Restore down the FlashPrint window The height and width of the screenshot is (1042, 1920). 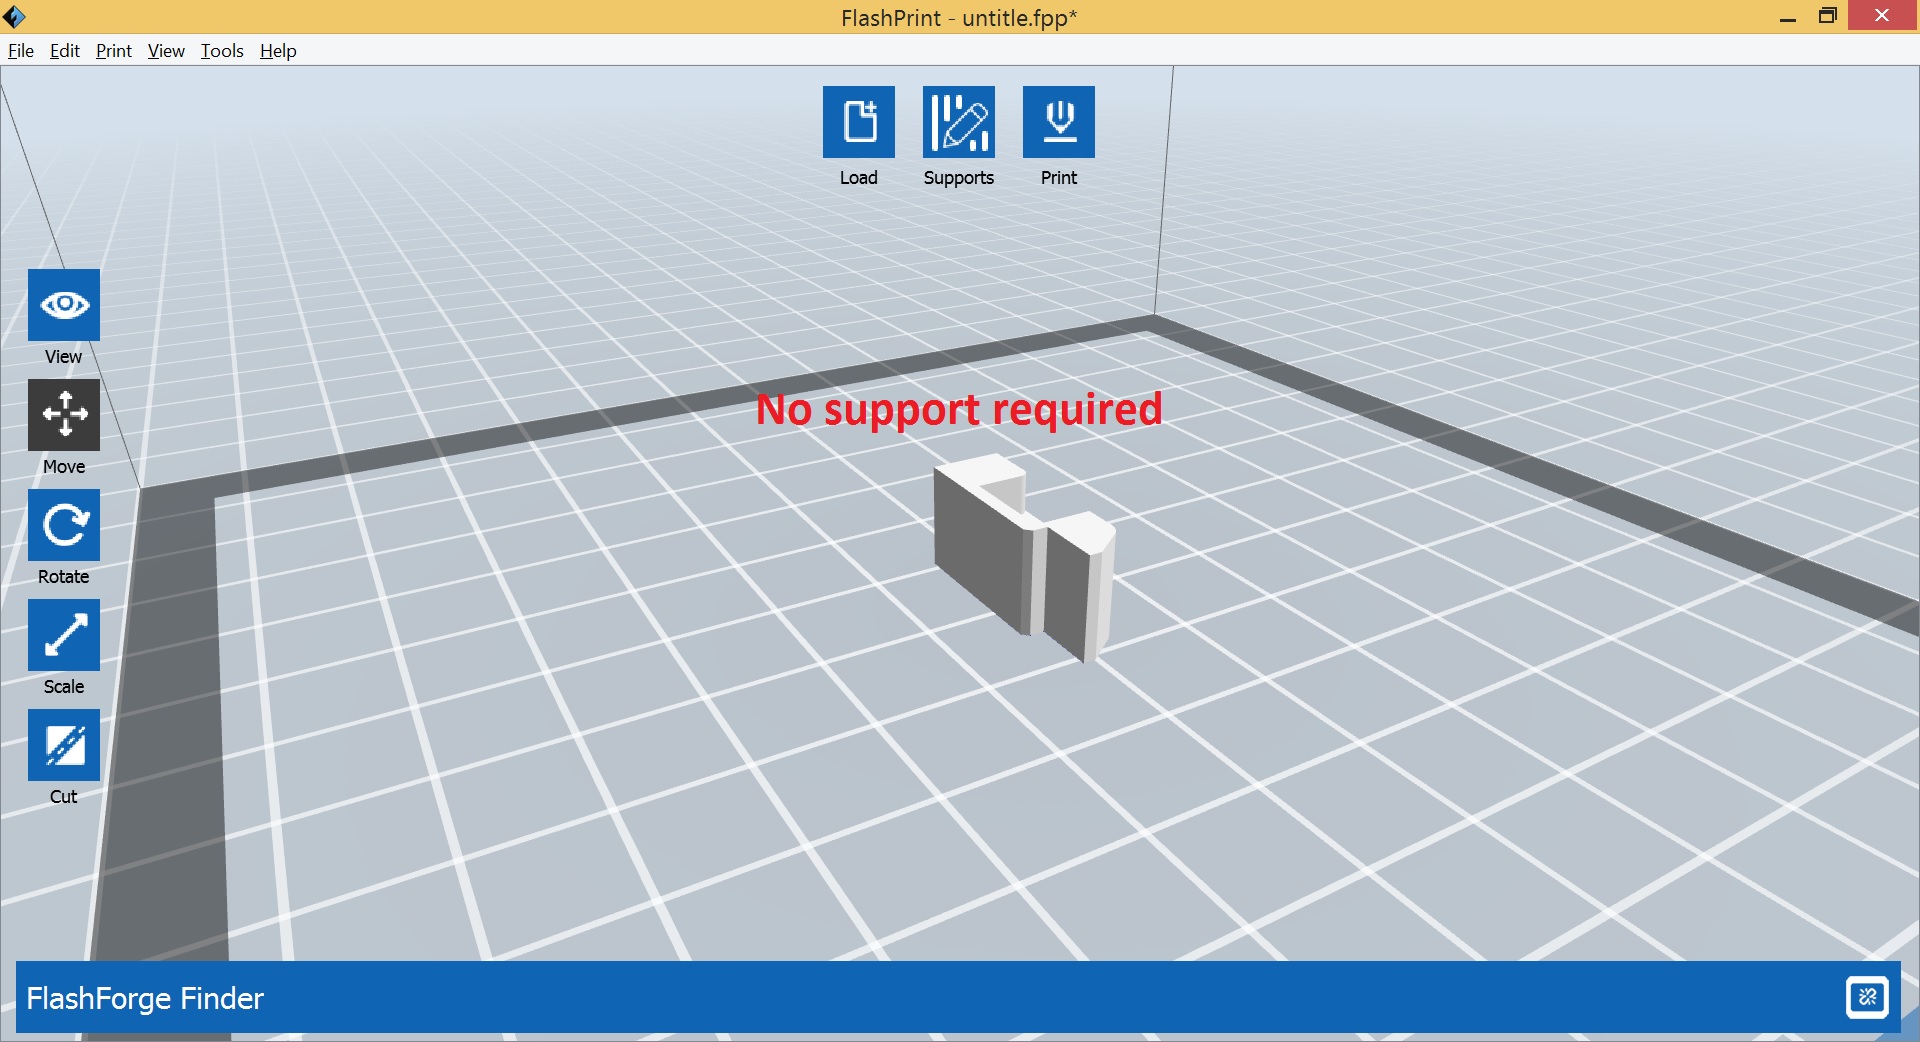point(1827,16)
